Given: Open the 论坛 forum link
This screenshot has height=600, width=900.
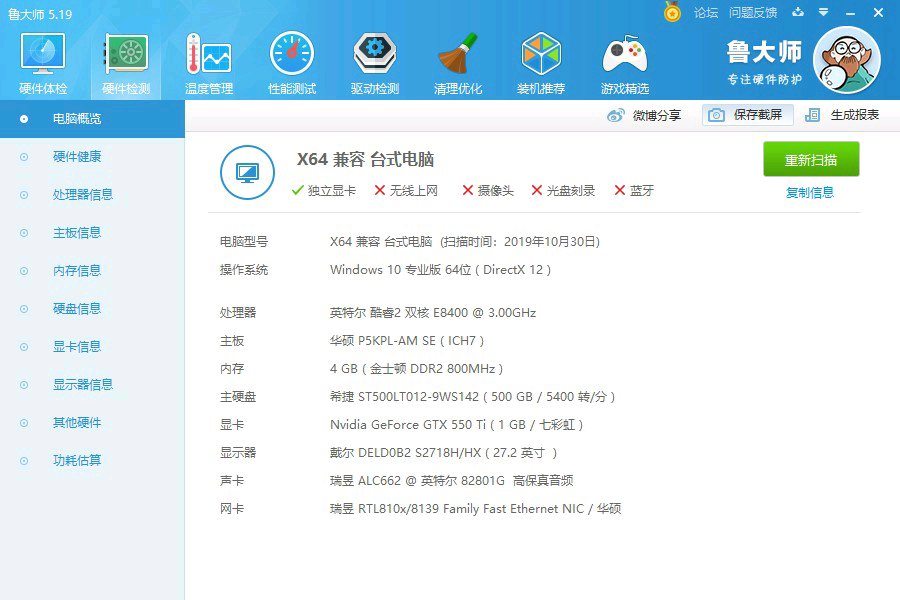Looking at the screenshot, I should [x=706, y=13].
